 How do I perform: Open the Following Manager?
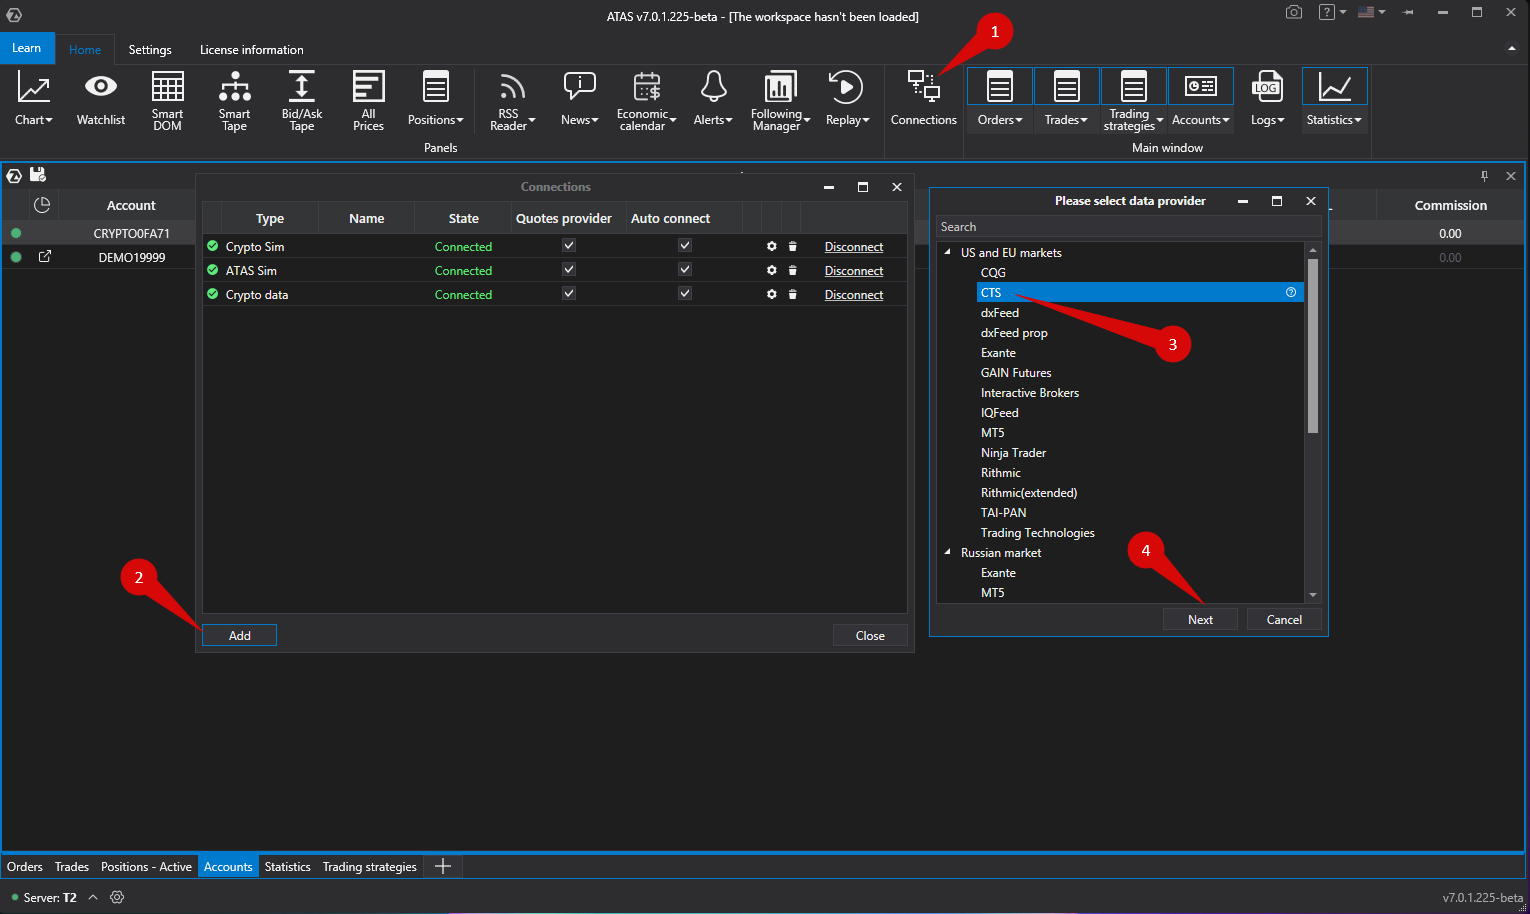[x=780, y=100]
